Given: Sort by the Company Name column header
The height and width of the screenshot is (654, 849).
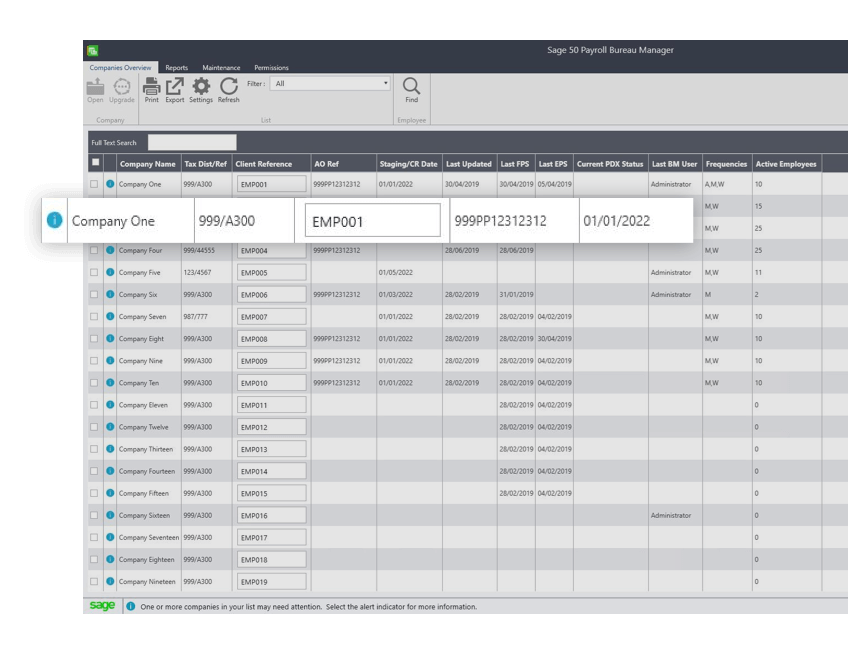Looking at the screenshot, I should [x=147, y=164].
